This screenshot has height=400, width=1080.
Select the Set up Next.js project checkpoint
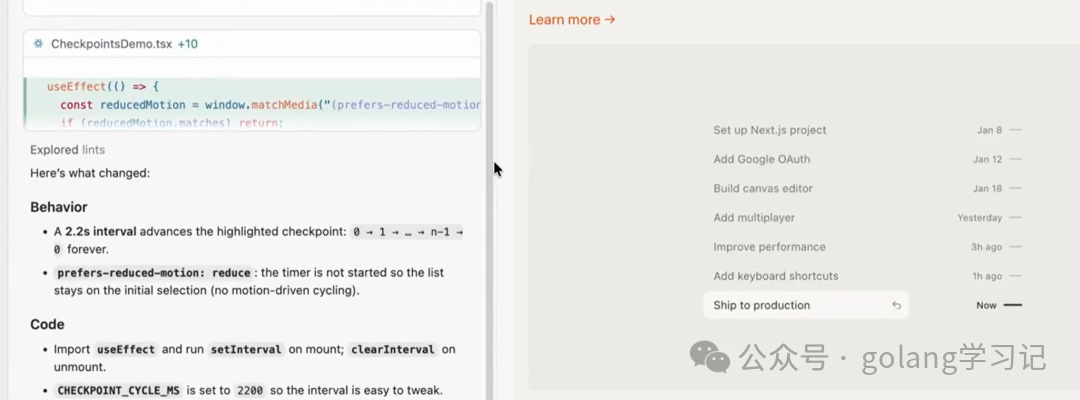click(x=769, y=129)
